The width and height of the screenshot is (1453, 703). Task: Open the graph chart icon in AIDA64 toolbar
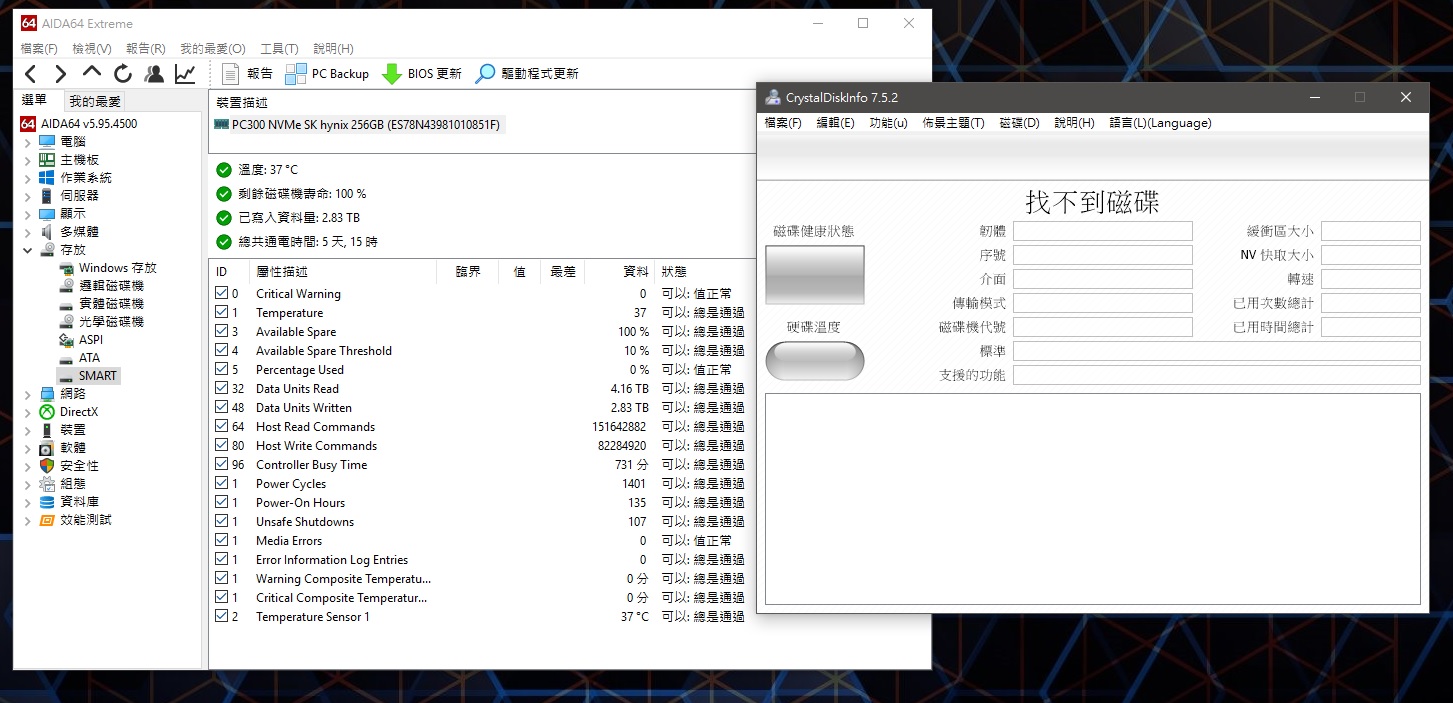185,74
